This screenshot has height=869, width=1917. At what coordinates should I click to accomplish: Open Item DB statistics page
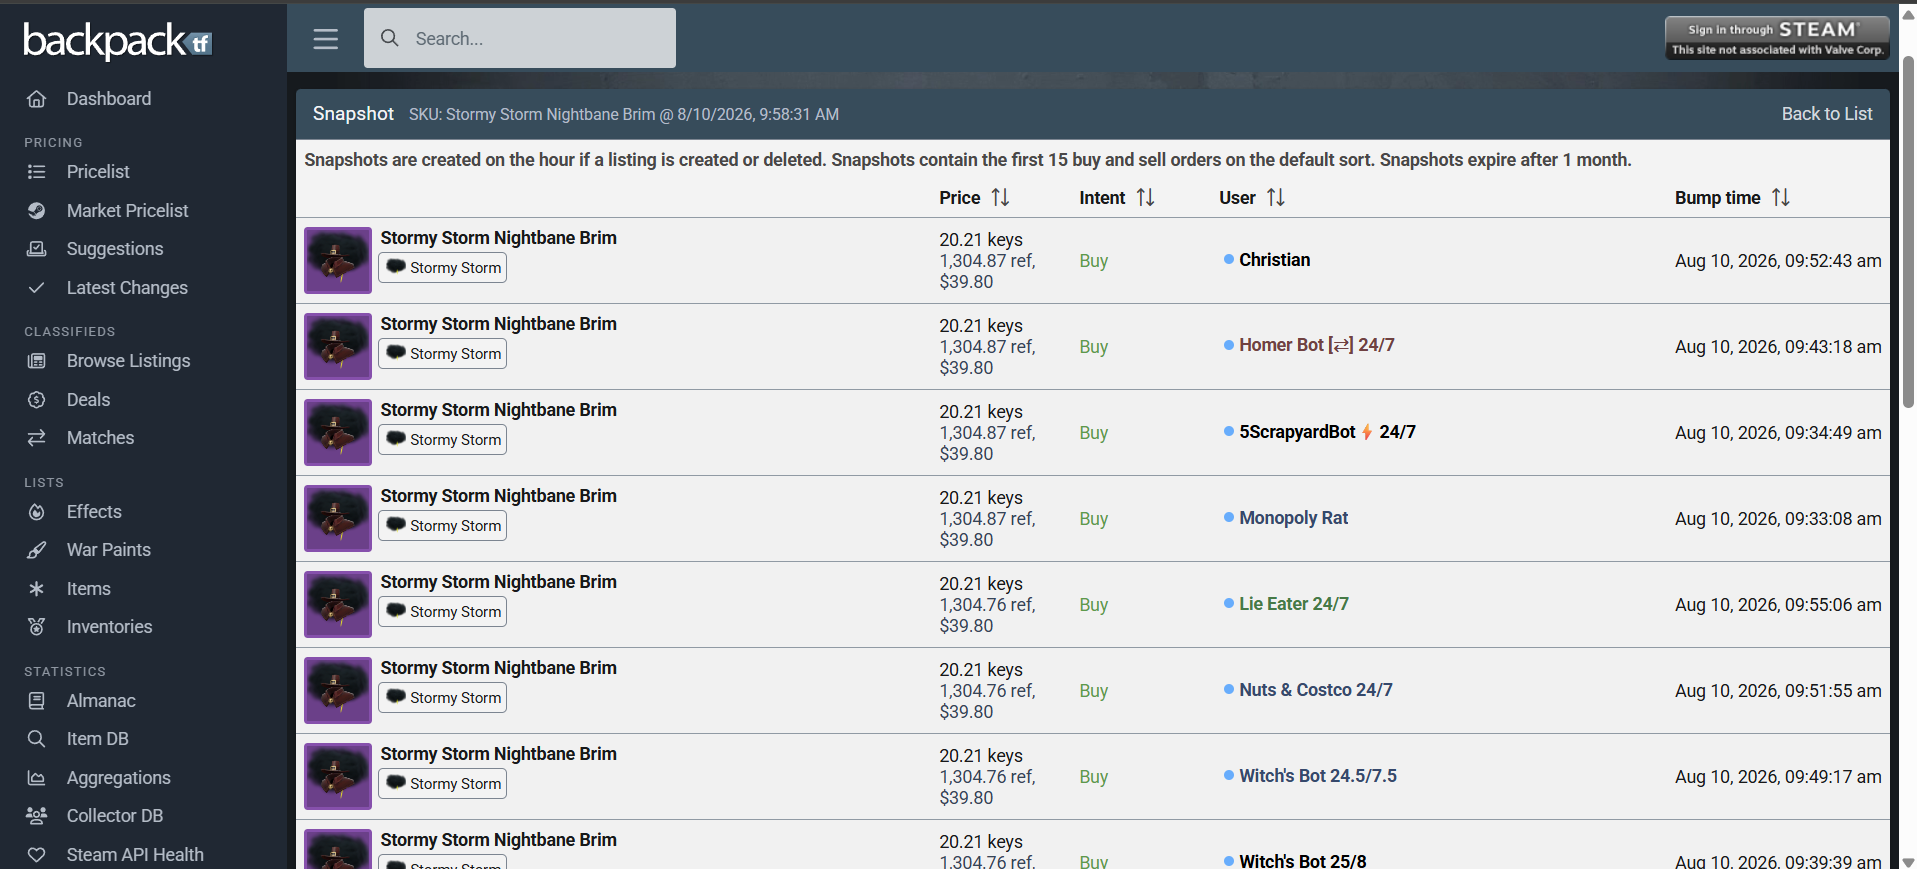(98, 739)
